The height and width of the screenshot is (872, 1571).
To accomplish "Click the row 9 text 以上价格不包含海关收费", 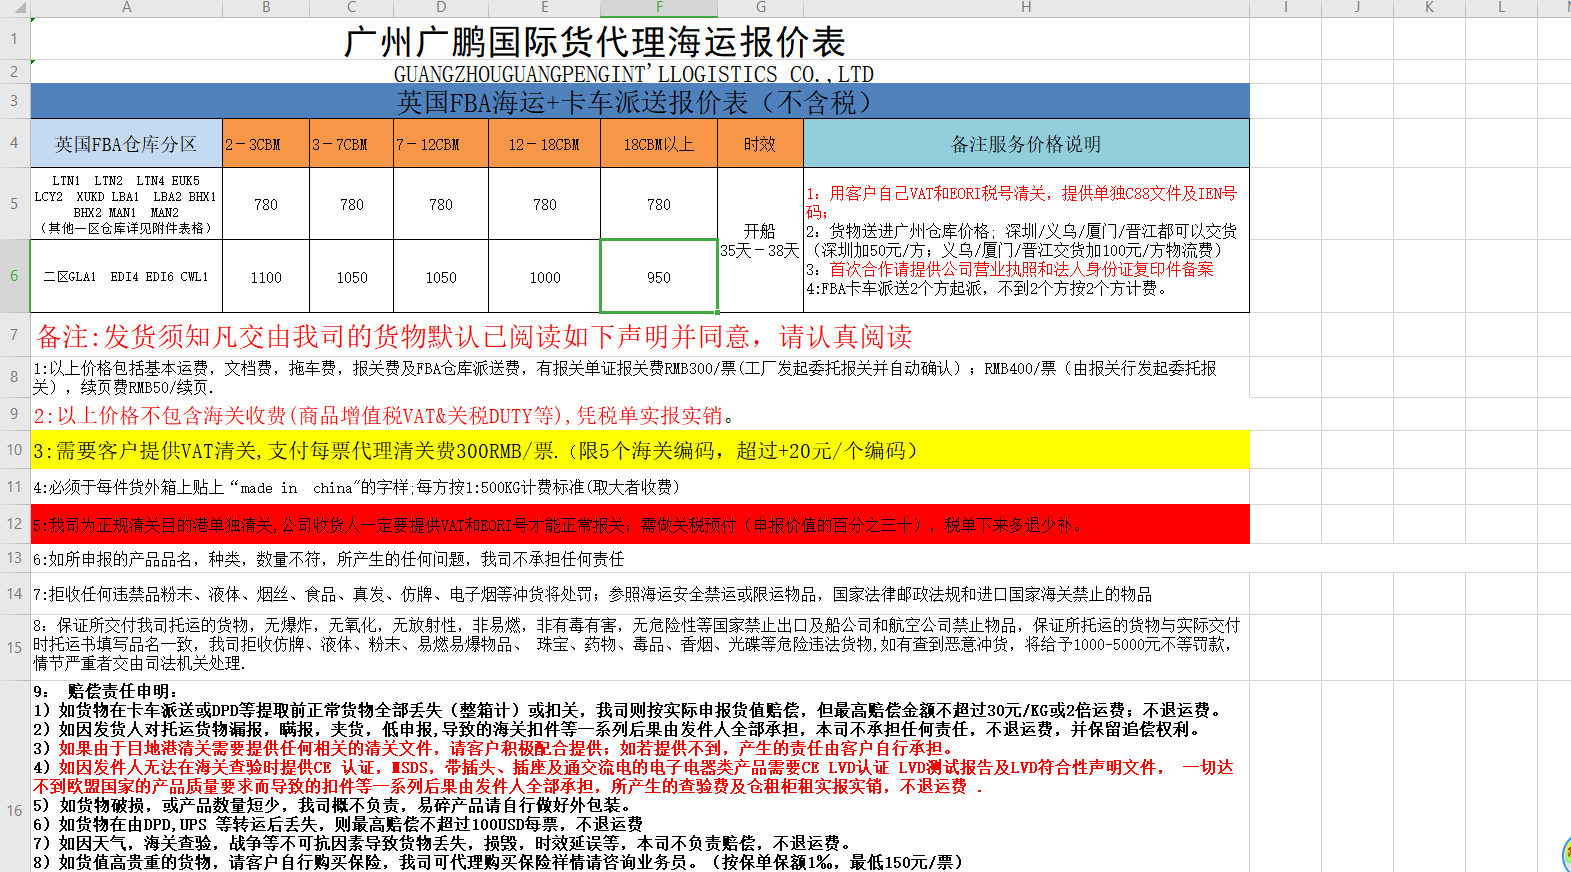I will pyautogui.click(x=385, y=415).
